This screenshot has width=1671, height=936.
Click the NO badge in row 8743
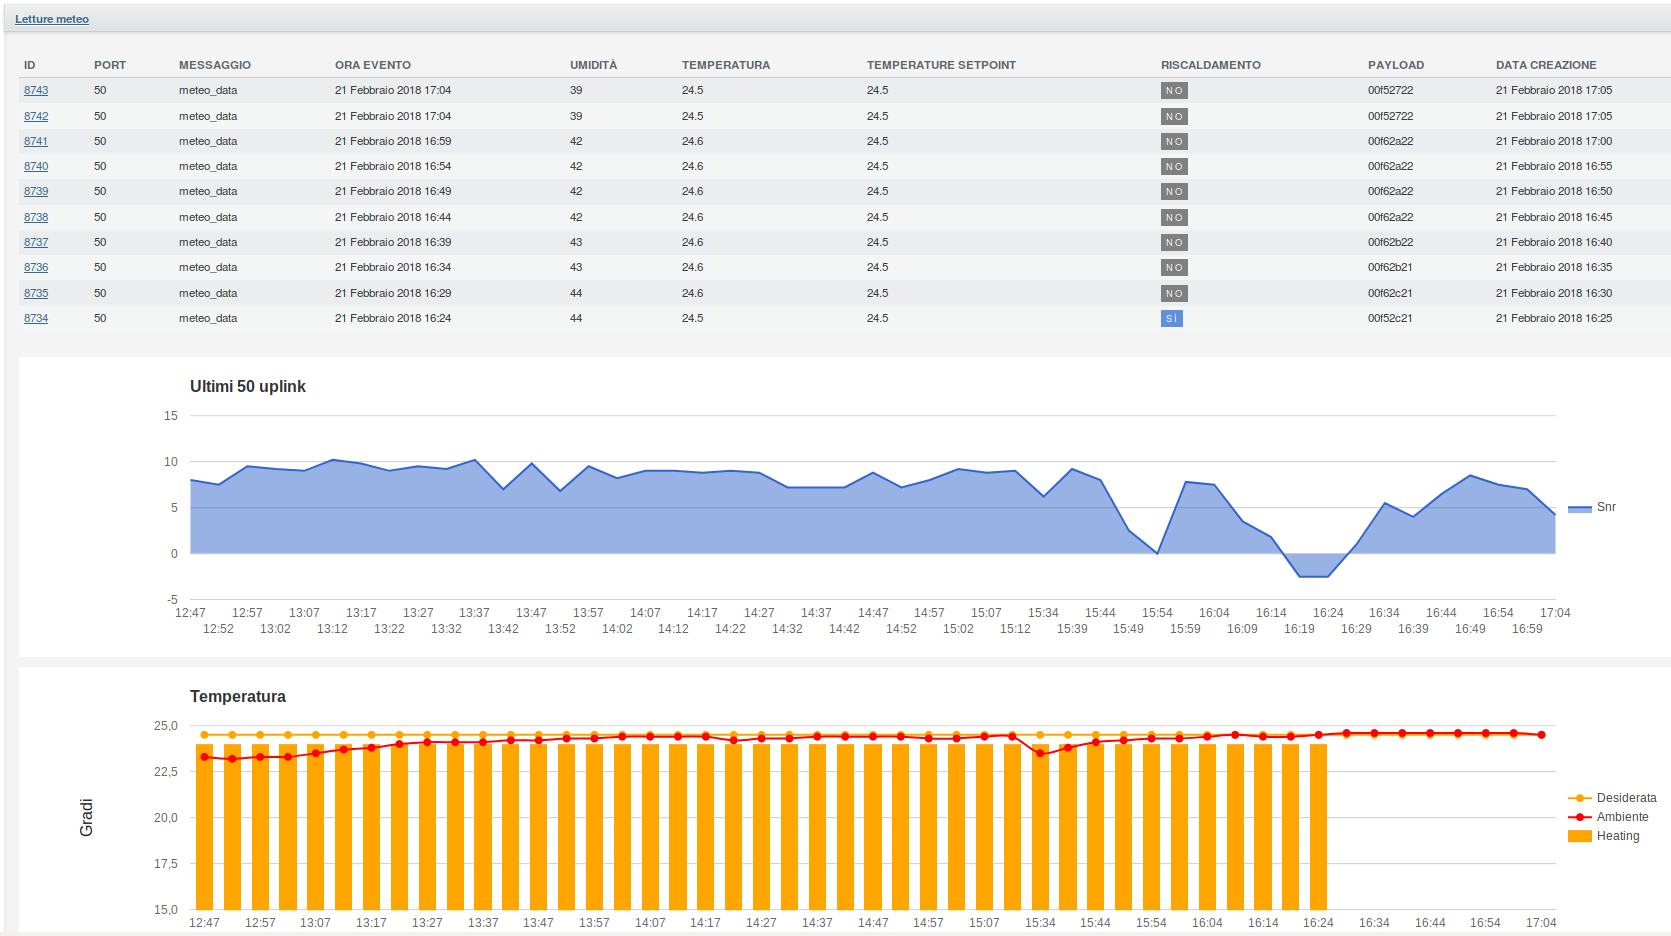(x=1174, y=91)
